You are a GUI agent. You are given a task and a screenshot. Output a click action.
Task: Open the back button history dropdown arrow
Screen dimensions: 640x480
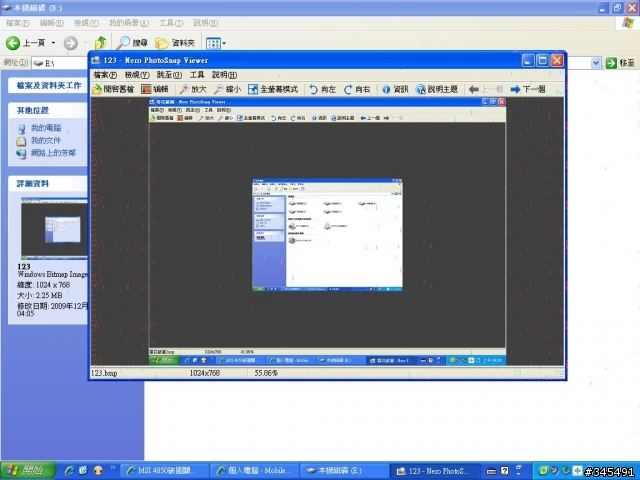[x=53, y=43]
